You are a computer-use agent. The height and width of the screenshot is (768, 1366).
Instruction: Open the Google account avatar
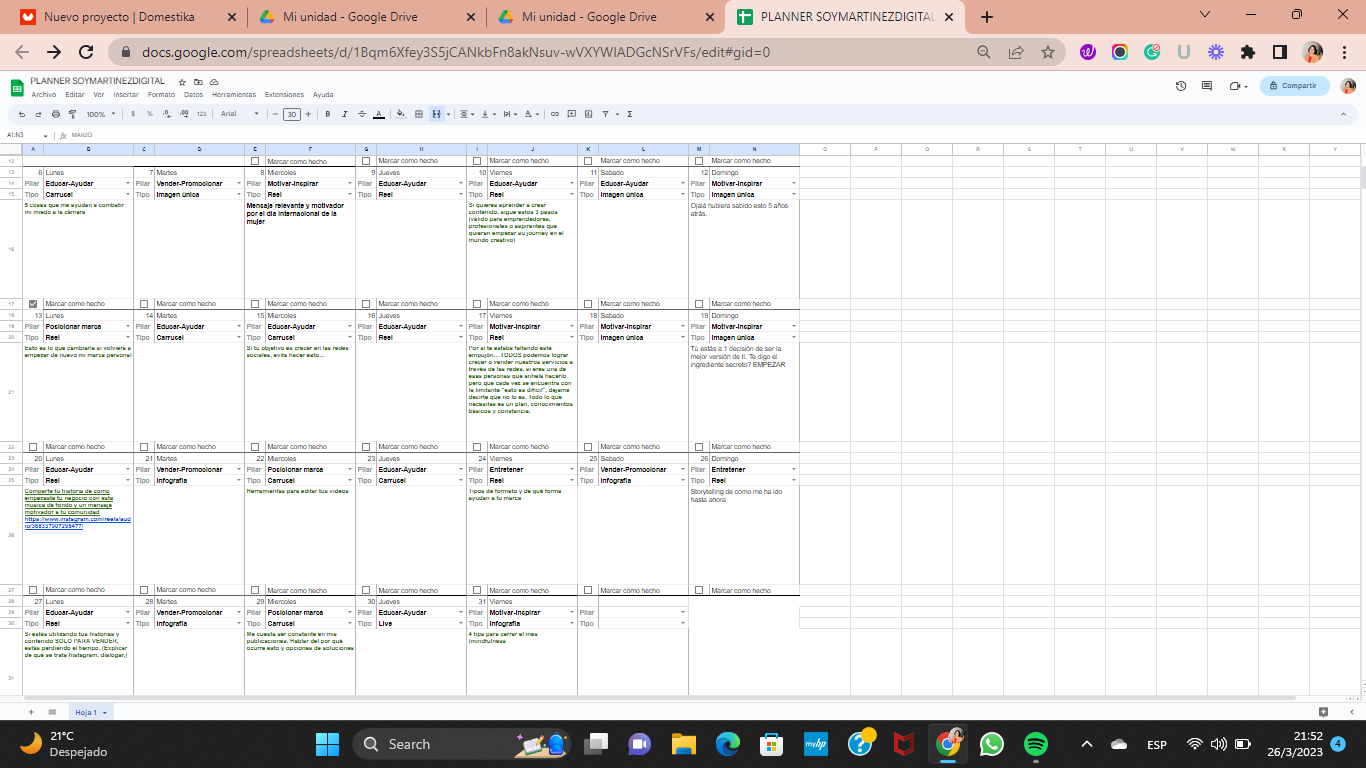tap(1348, 86)
